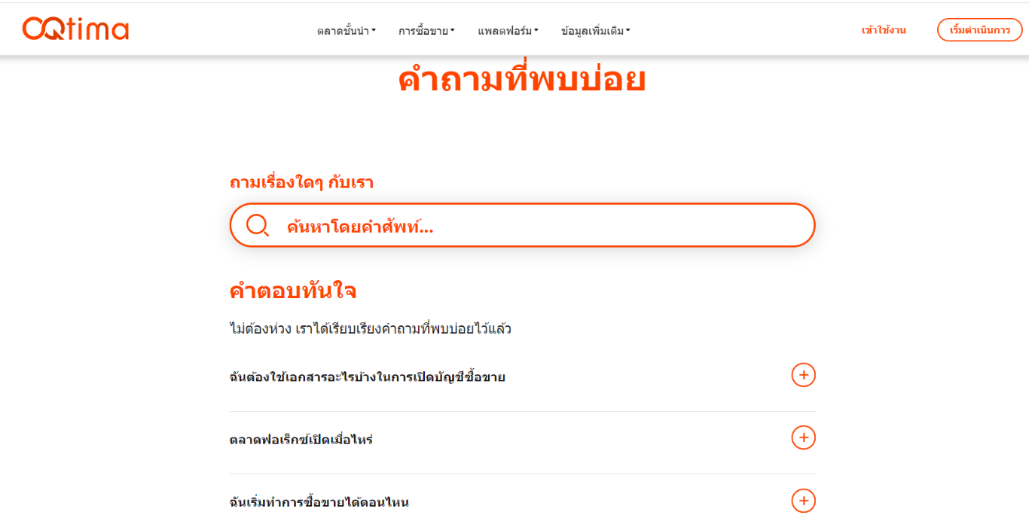The width and height of the screenshot is (1029, 518).
Task: Expand the ตลาดฟอเร็กซ์เปิดเมื่อไหร่ question text
Action: tap(301, 440)
